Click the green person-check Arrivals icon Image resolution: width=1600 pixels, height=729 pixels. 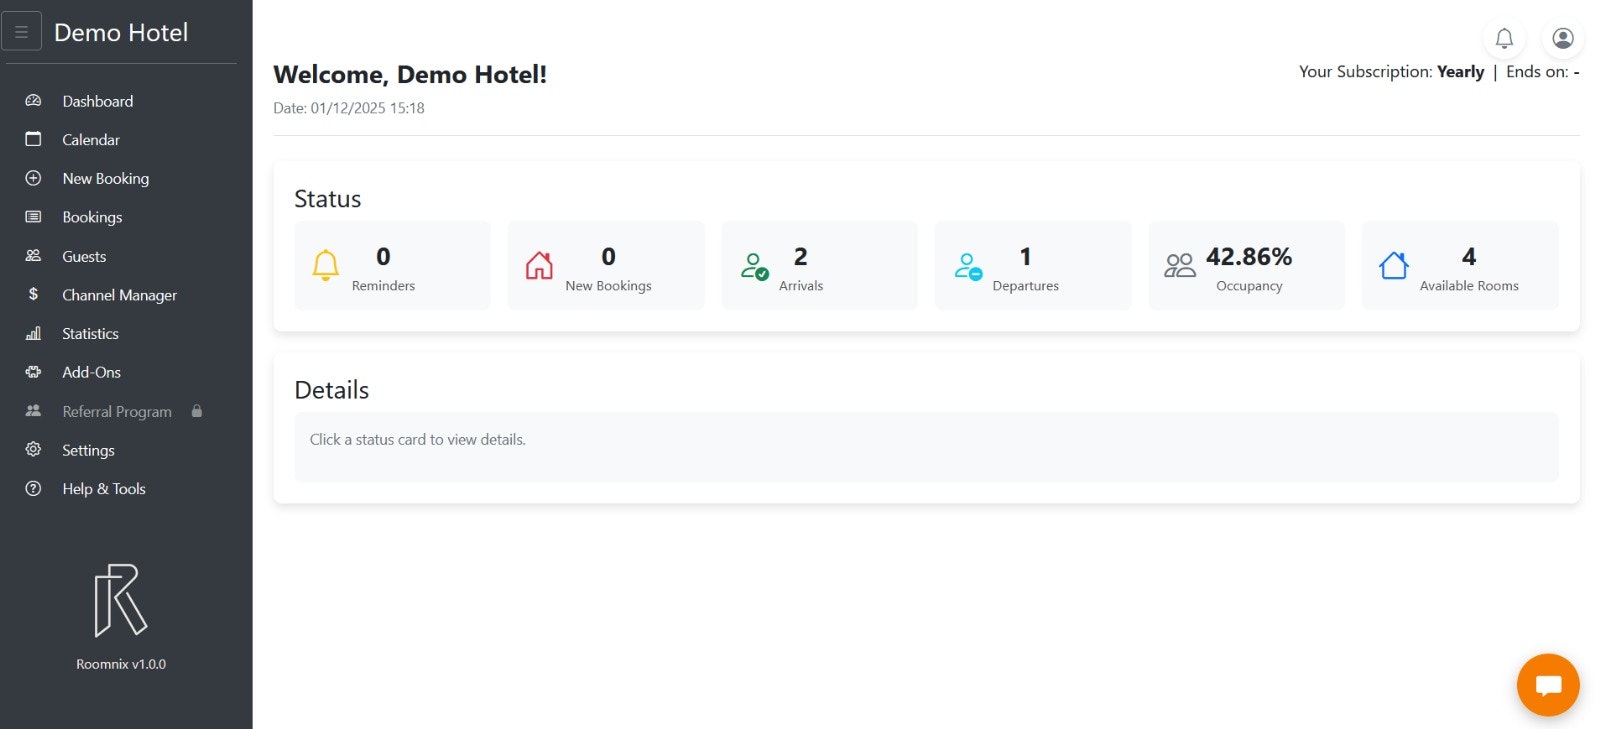[x=754, y=266]
